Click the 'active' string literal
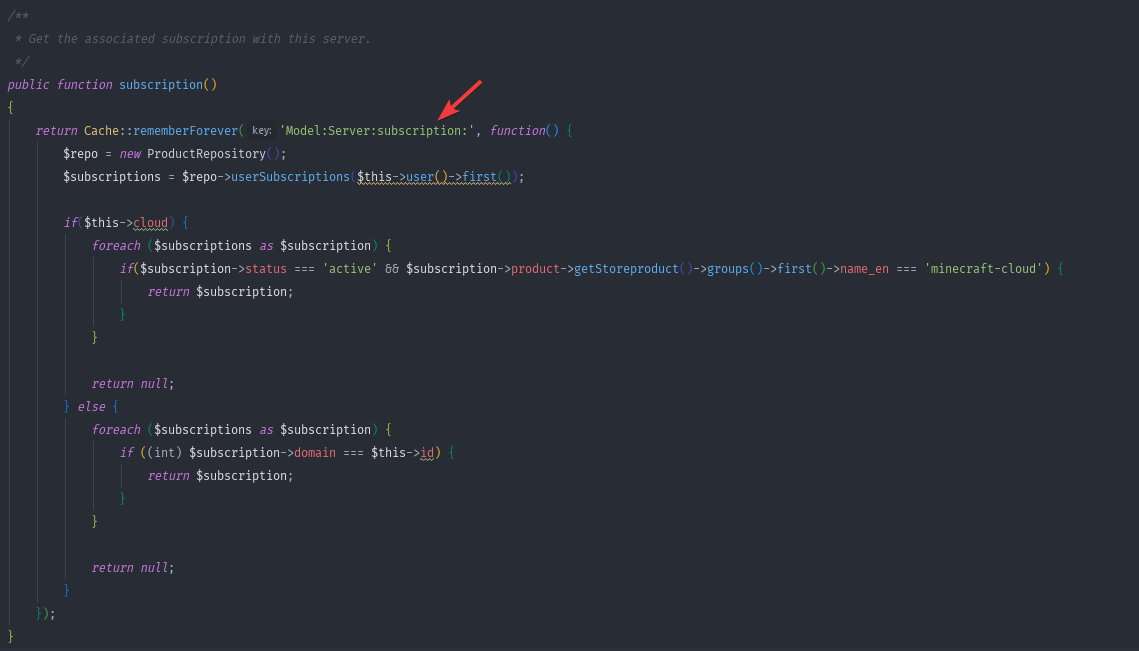Viewport: 1139px width, 651px height. (349, 269)
